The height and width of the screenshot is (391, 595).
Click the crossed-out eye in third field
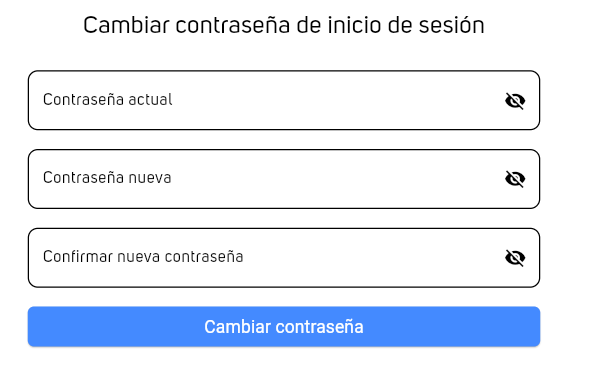(515, 258)
